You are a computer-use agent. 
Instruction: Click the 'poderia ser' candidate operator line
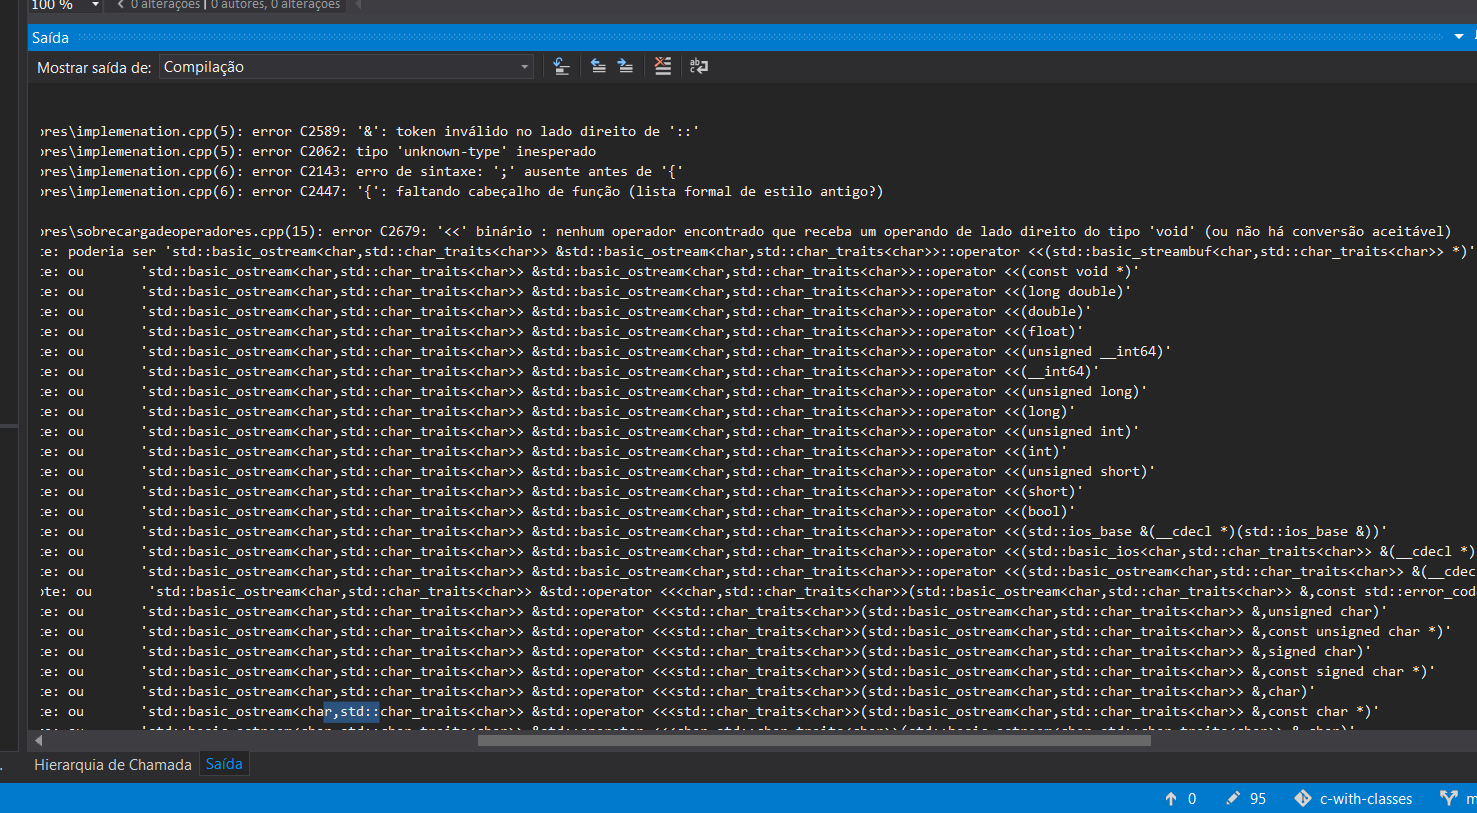(x=757, y=251)
